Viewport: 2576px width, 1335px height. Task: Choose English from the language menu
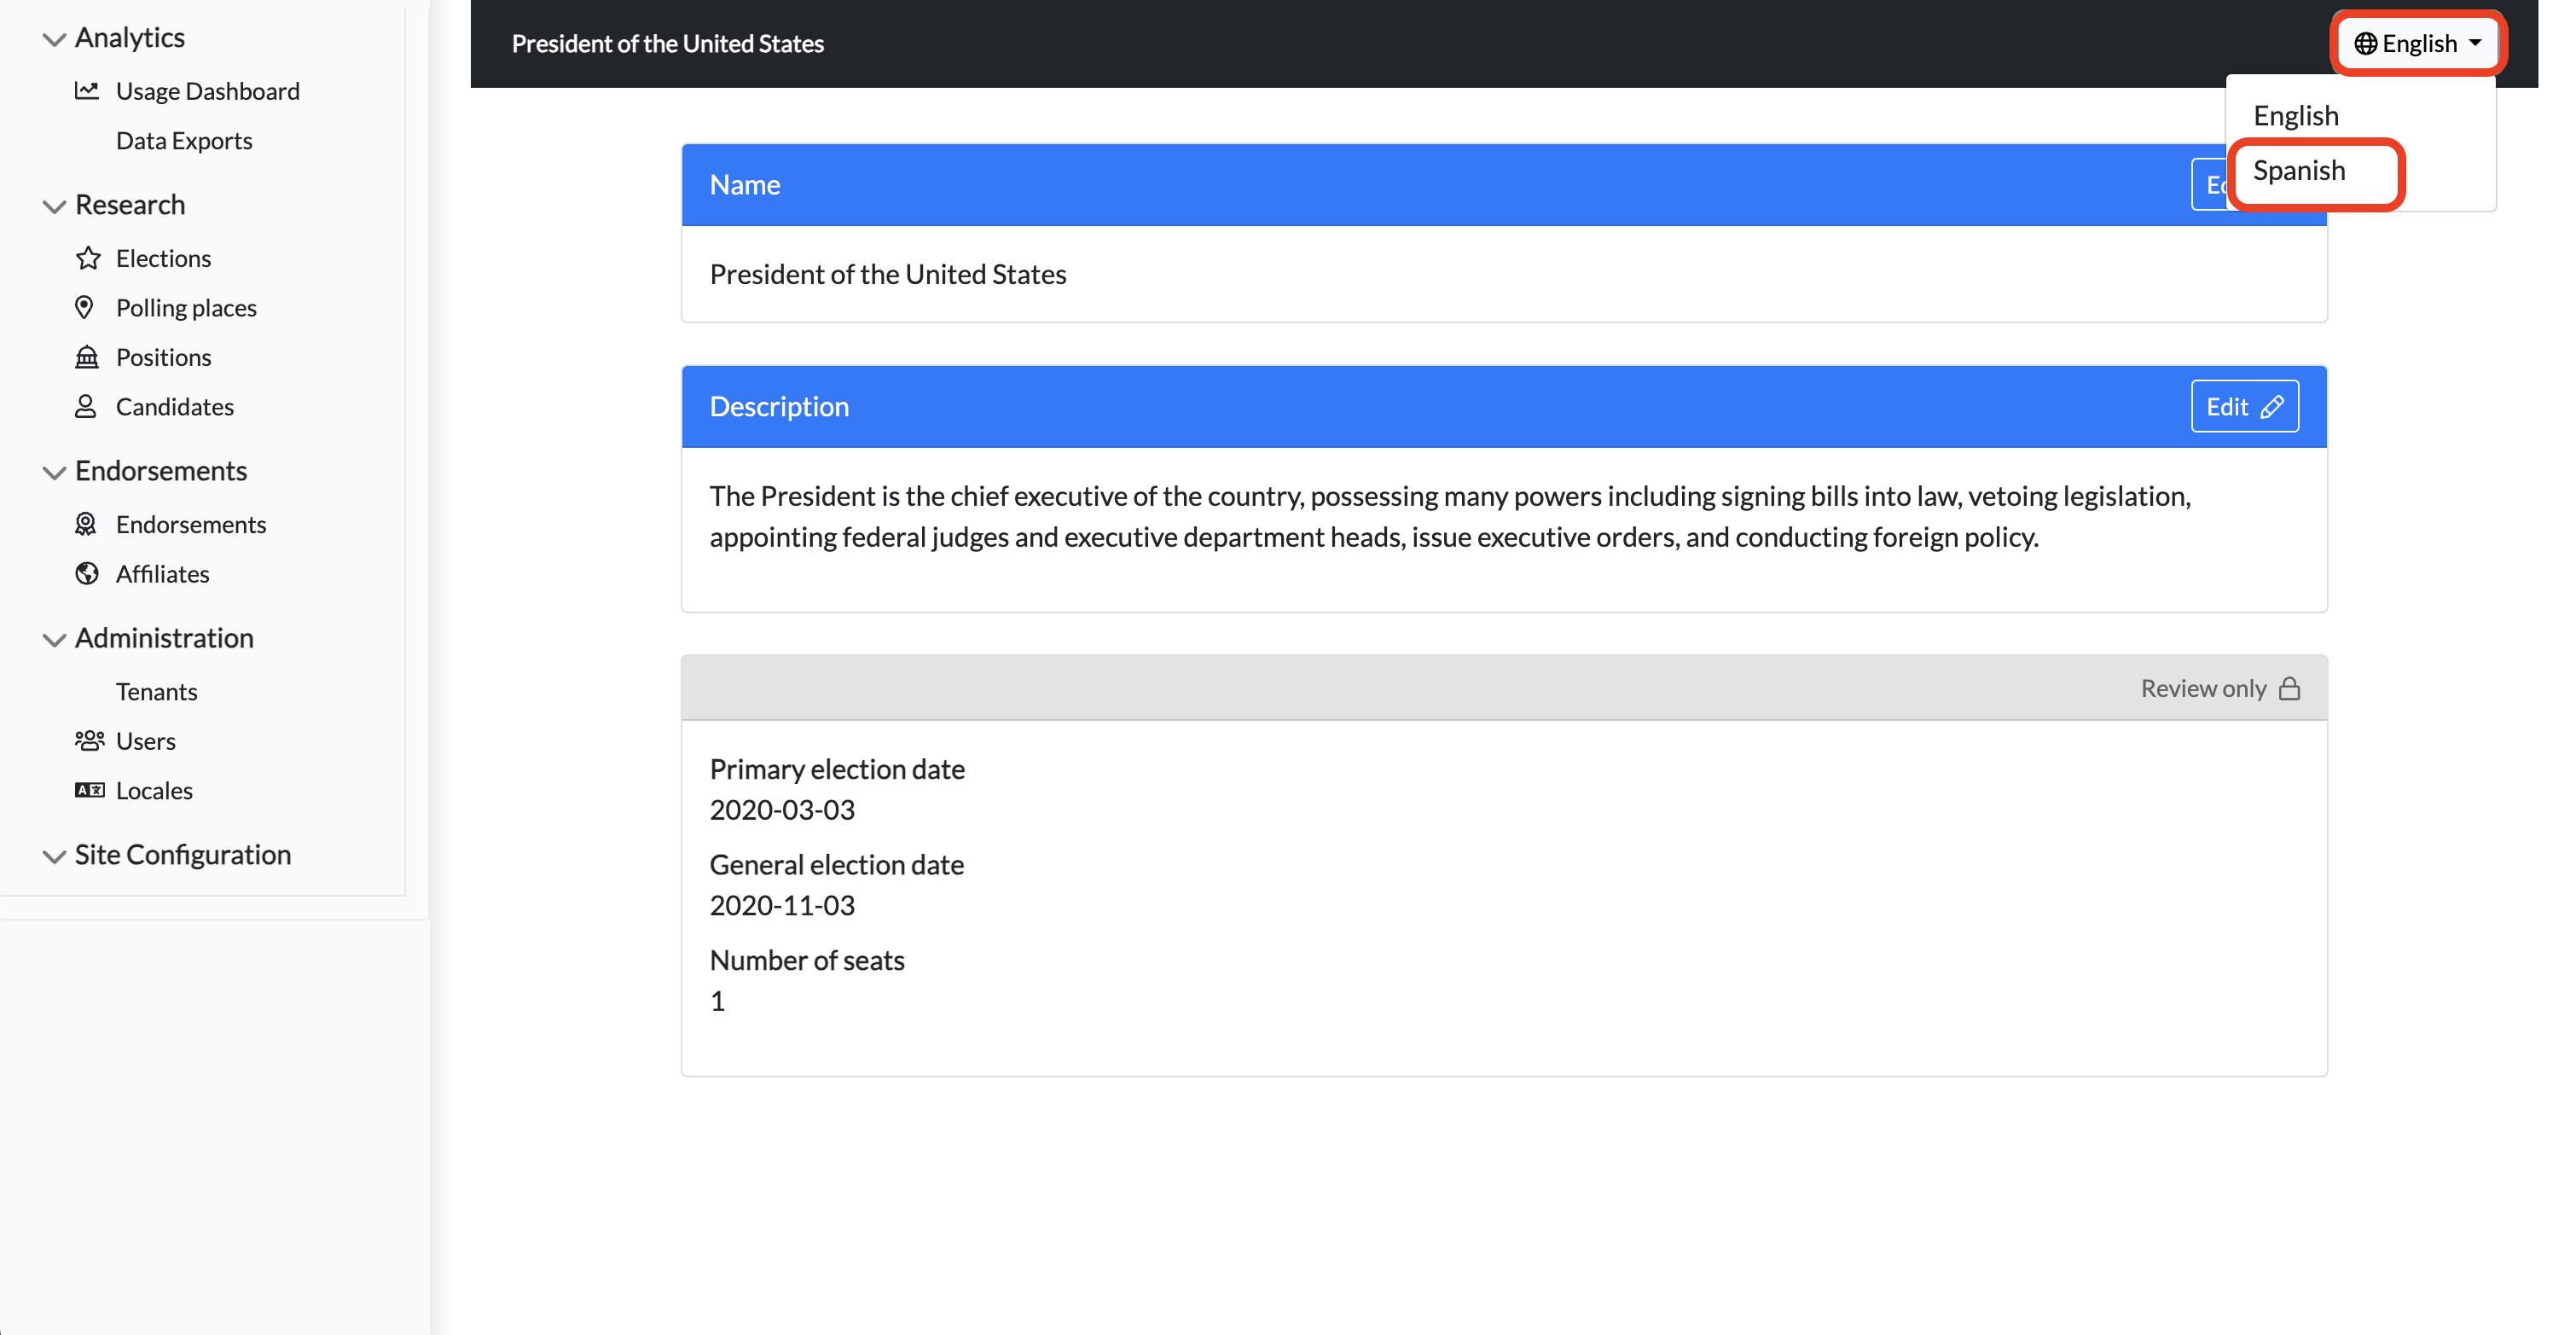tap(2296, 116)
